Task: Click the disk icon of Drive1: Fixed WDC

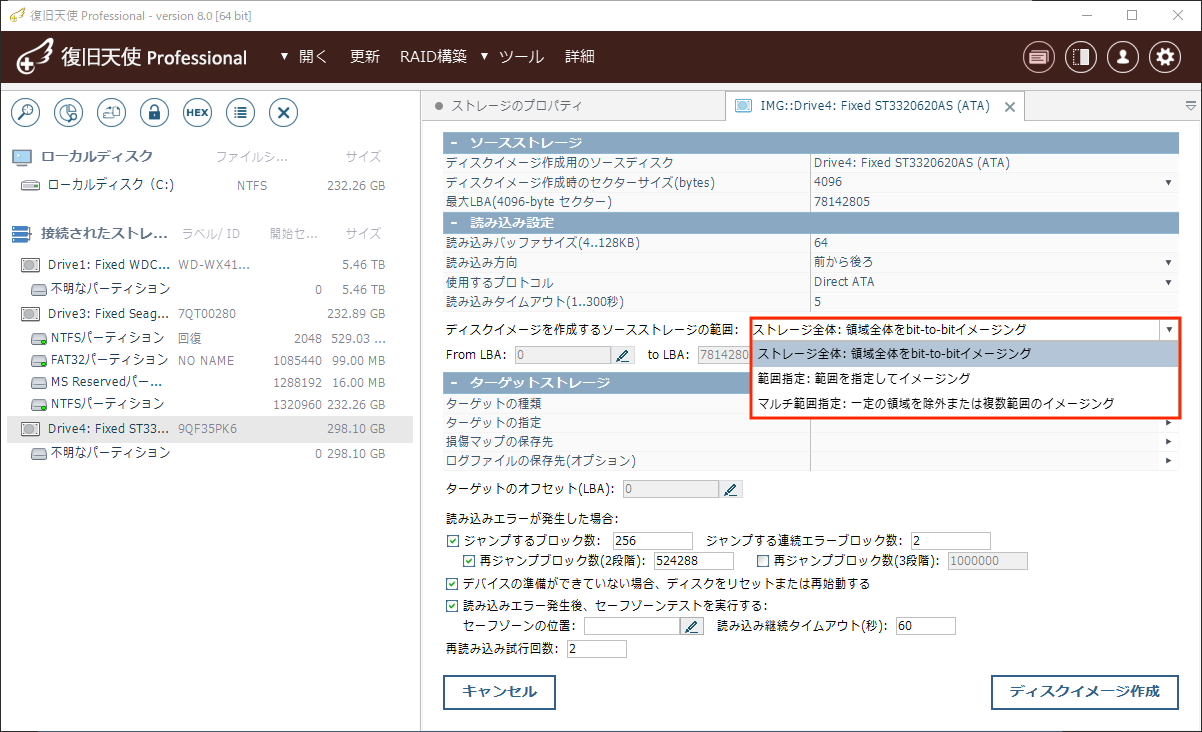Action: coord(30,266)
